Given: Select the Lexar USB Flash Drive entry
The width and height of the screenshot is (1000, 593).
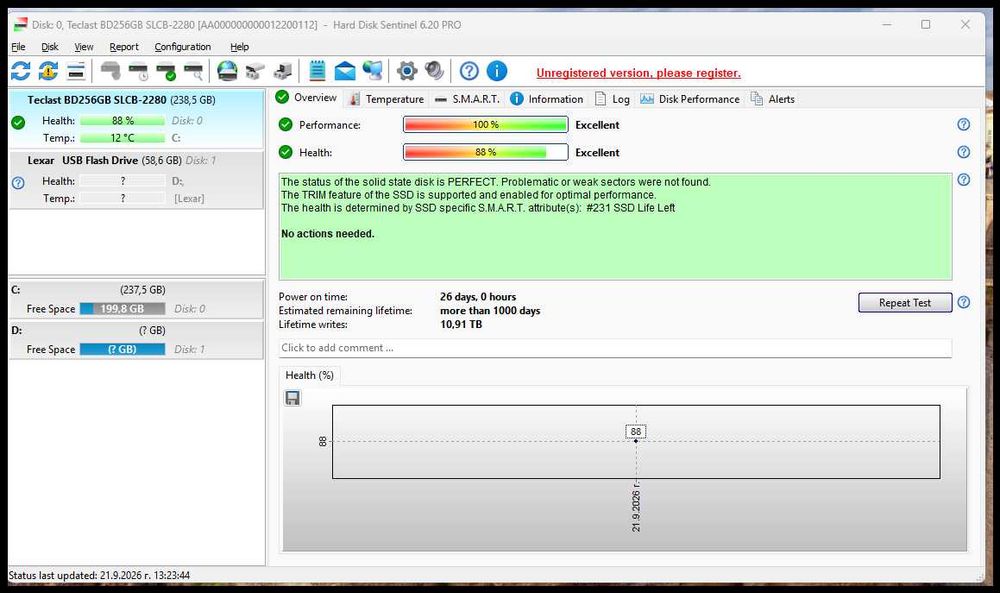Looking at the screenshot, I should click(x=136, y=179).
